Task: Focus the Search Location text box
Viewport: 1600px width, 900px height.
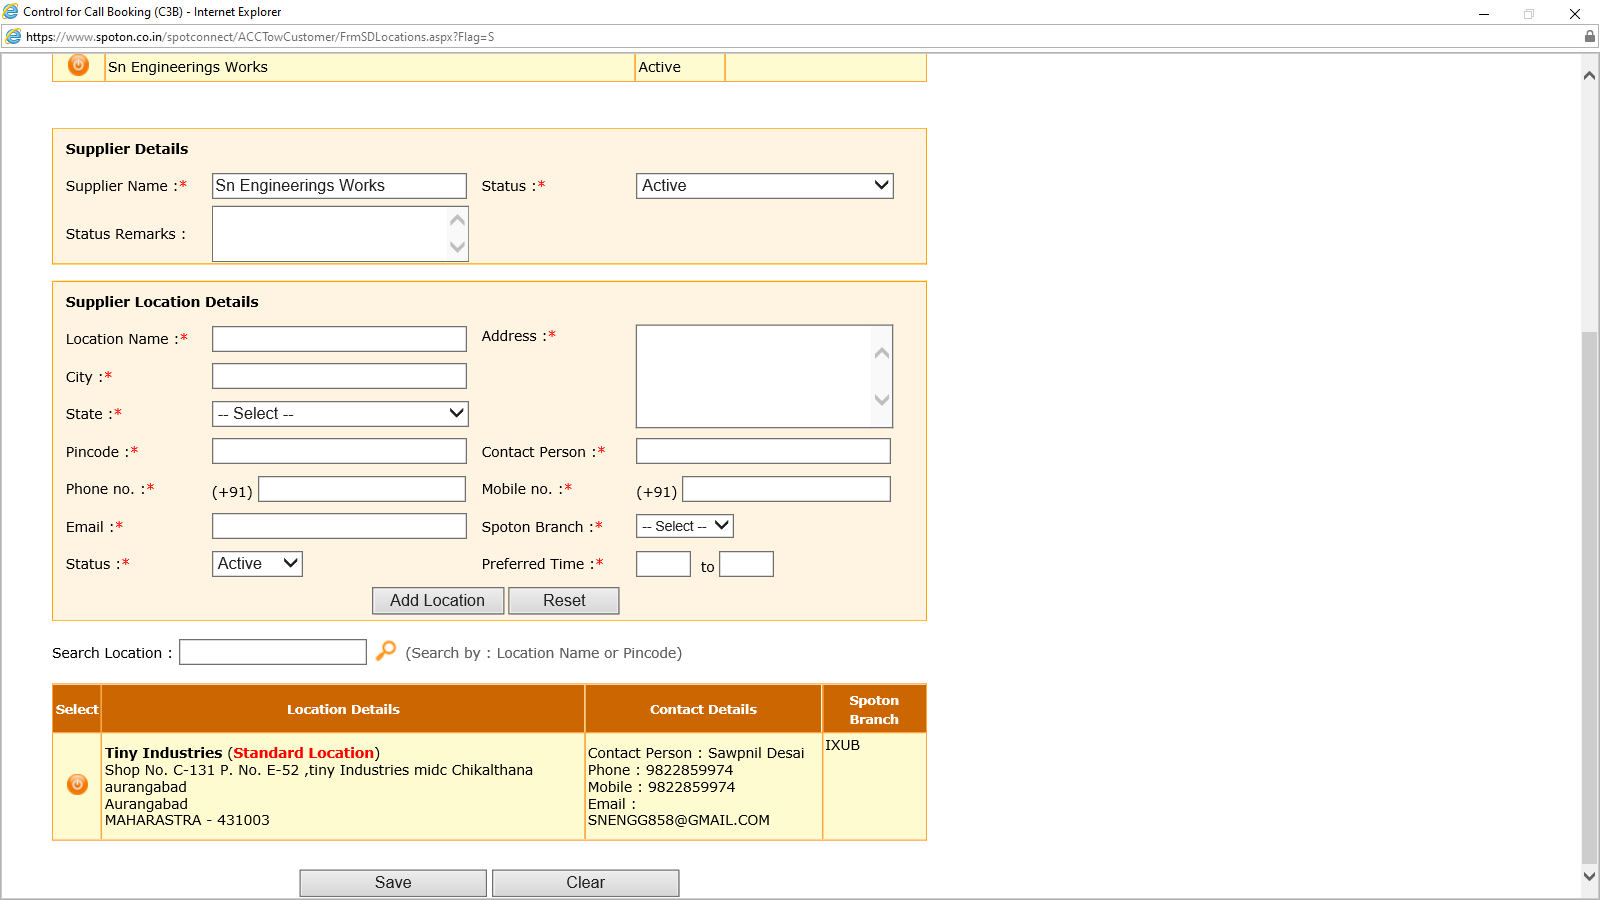Action: coord(272,652)
